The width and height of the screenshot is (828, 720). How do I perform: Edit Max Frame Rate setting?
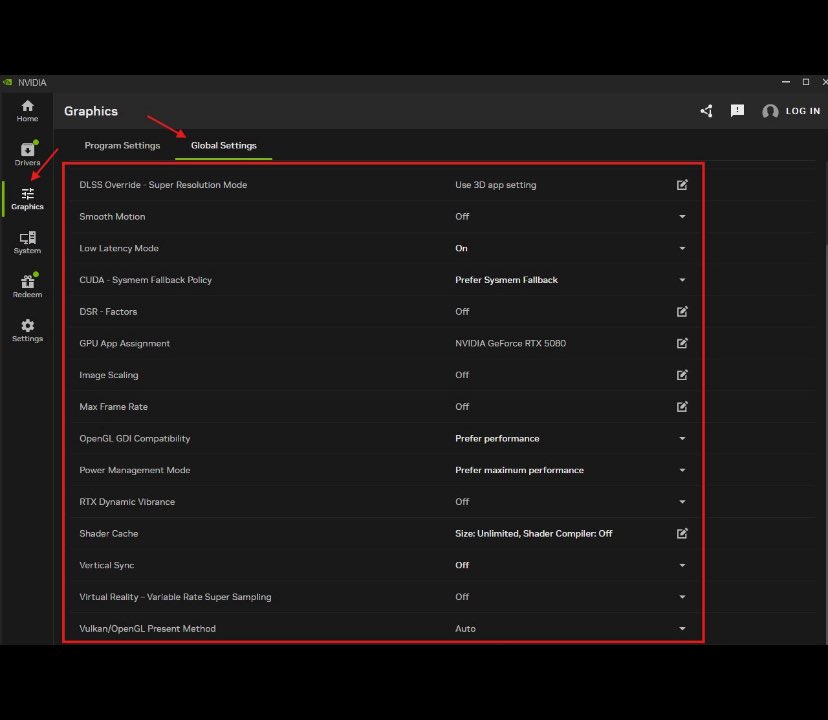(x=682, y=406)
